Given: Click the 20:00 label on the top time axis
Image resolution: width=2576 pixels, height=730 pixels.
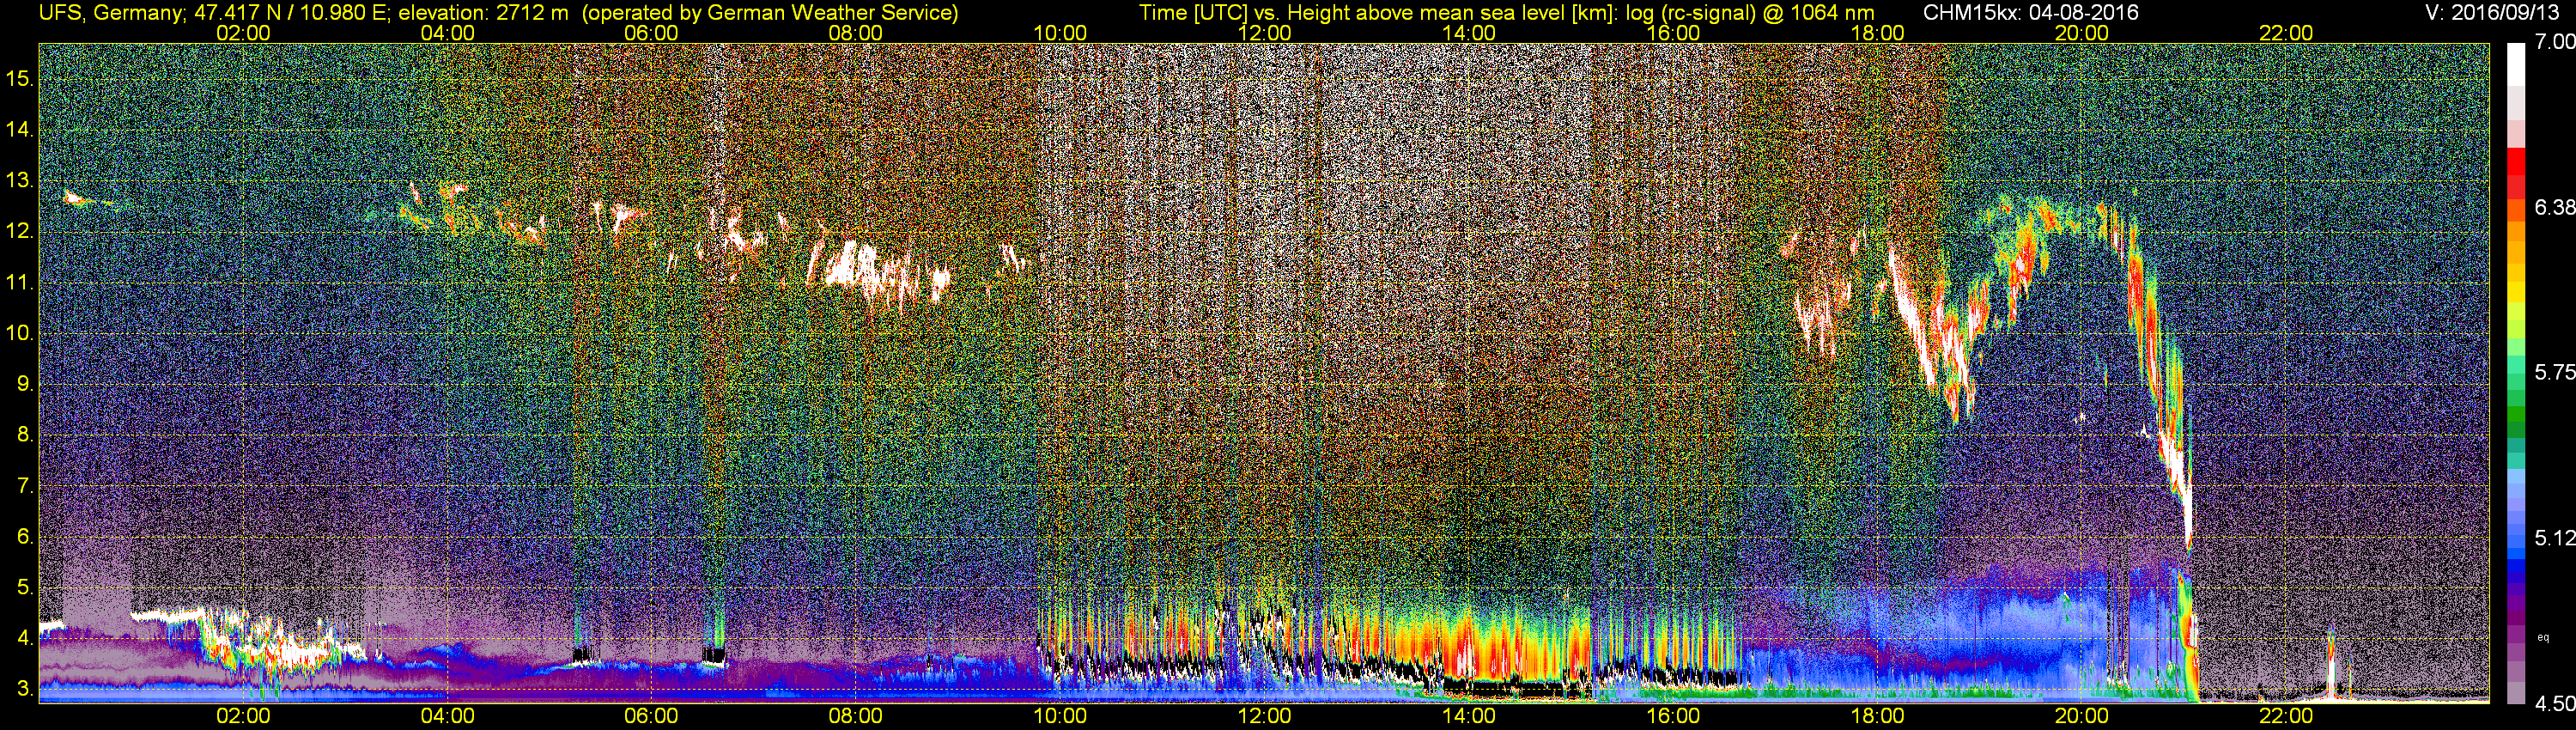Looking at the screenshot, I should [x=2081, y=33].
